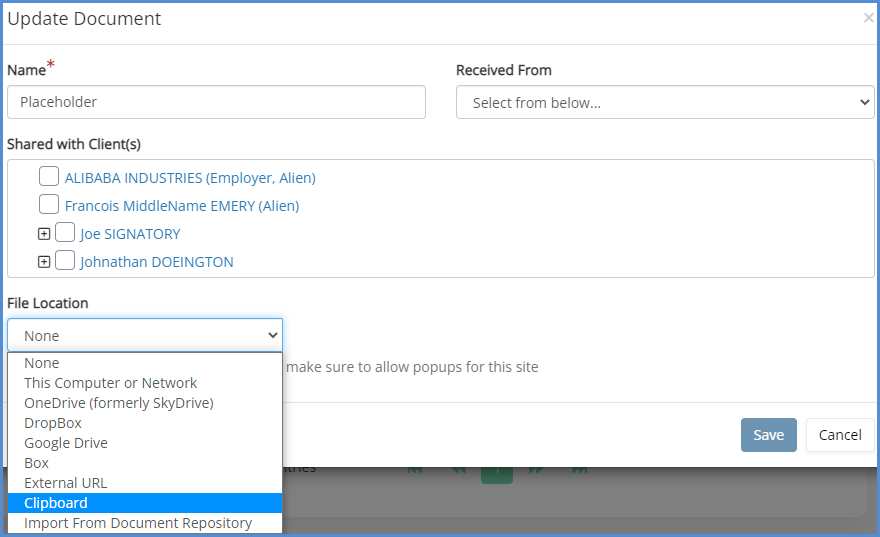Image resolution: width=880 pixels, height=537 pixels.
Task: Toggle the Joe SIGNATORY checkbox
Action: click(65, 233)
